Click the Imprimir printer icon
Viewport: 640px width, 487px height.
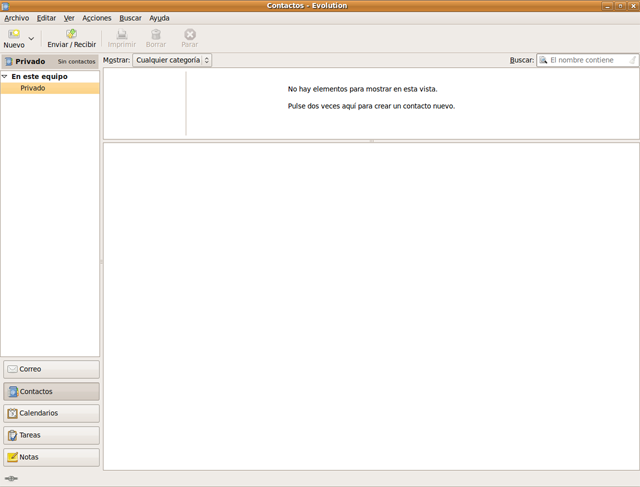[122, 34]
